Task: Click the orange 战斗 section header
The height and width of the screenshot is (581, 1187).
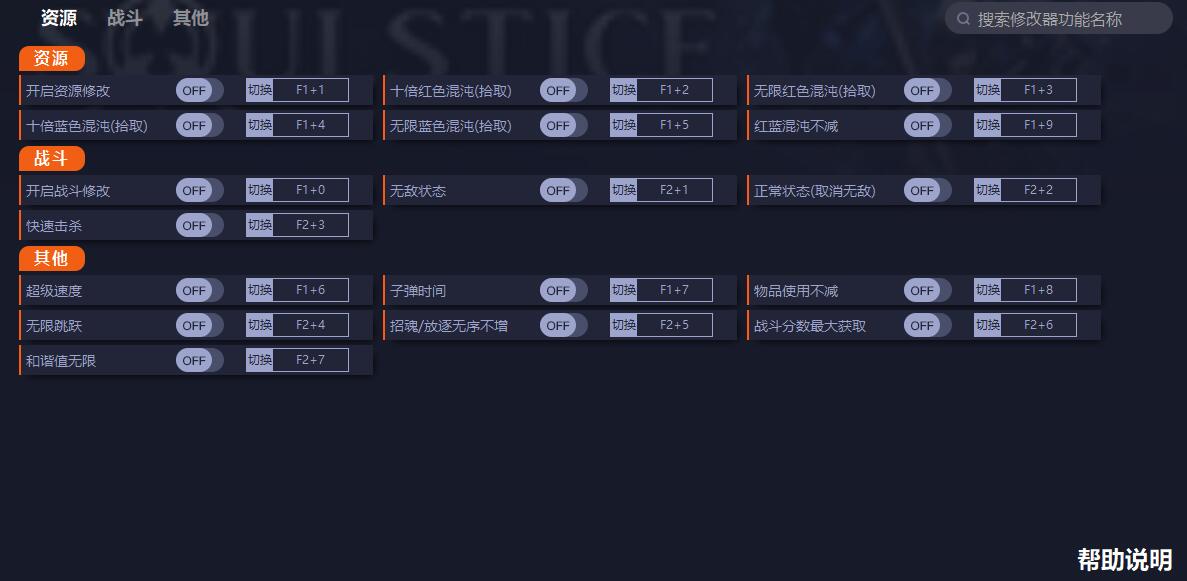Action: point(51,158)
